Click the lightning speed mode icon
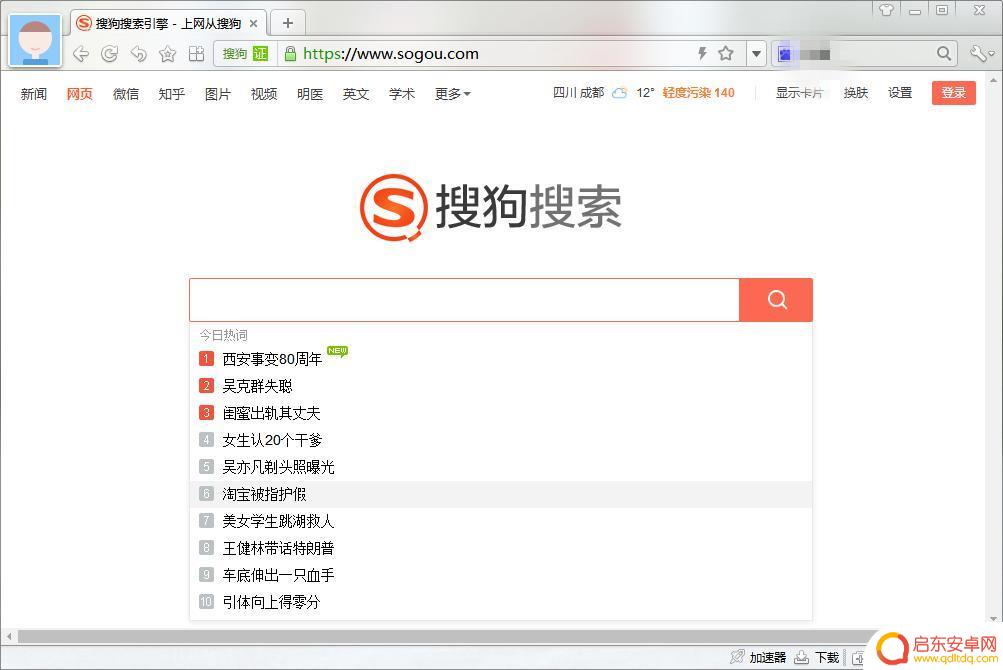Viewport: 1003px width, 670px height. [702, 54]
